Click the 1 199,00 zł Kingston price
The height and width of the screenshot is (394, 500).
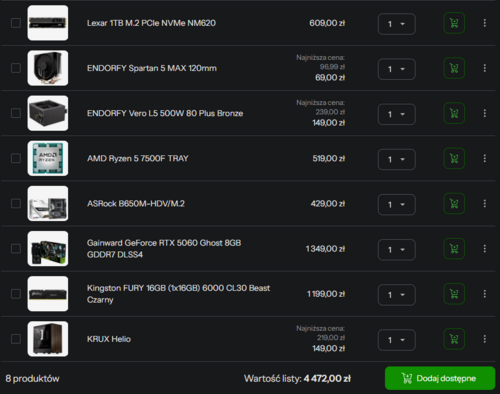coord(326,294)
